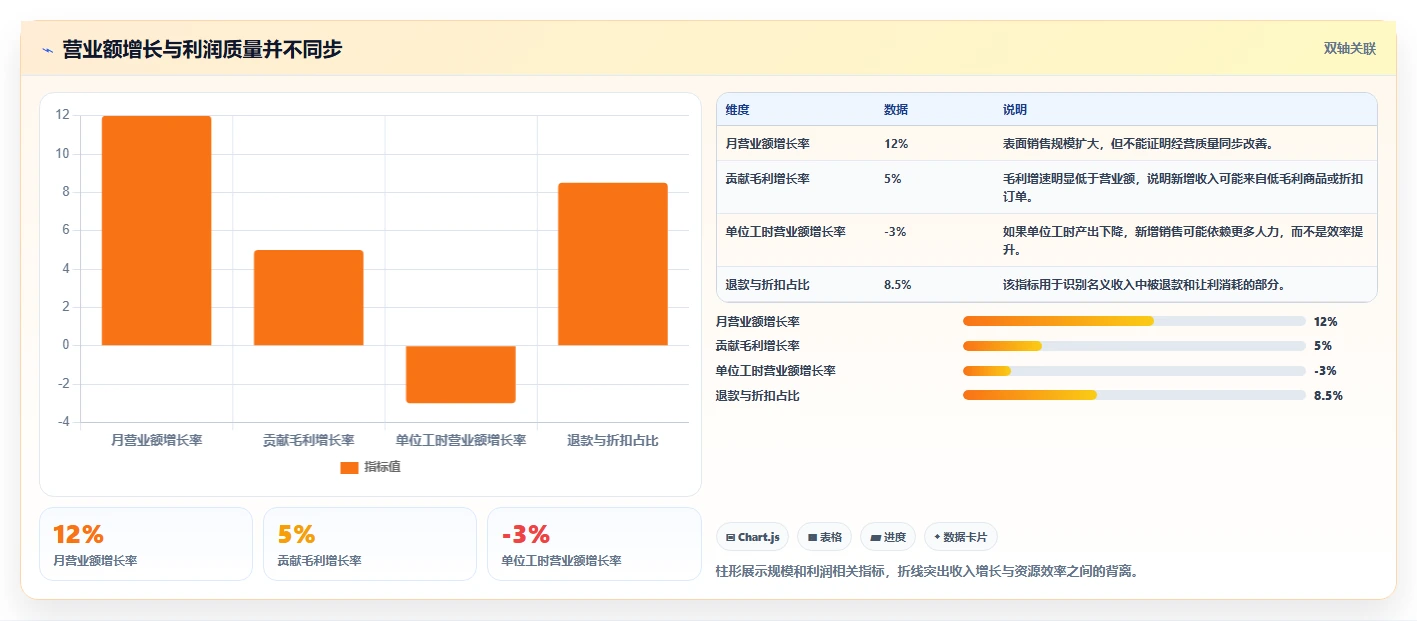The image size is (1417, 621).
Task: Click the title 营业额增长与利润质量并不同步
Action: [x=202, y=49]
